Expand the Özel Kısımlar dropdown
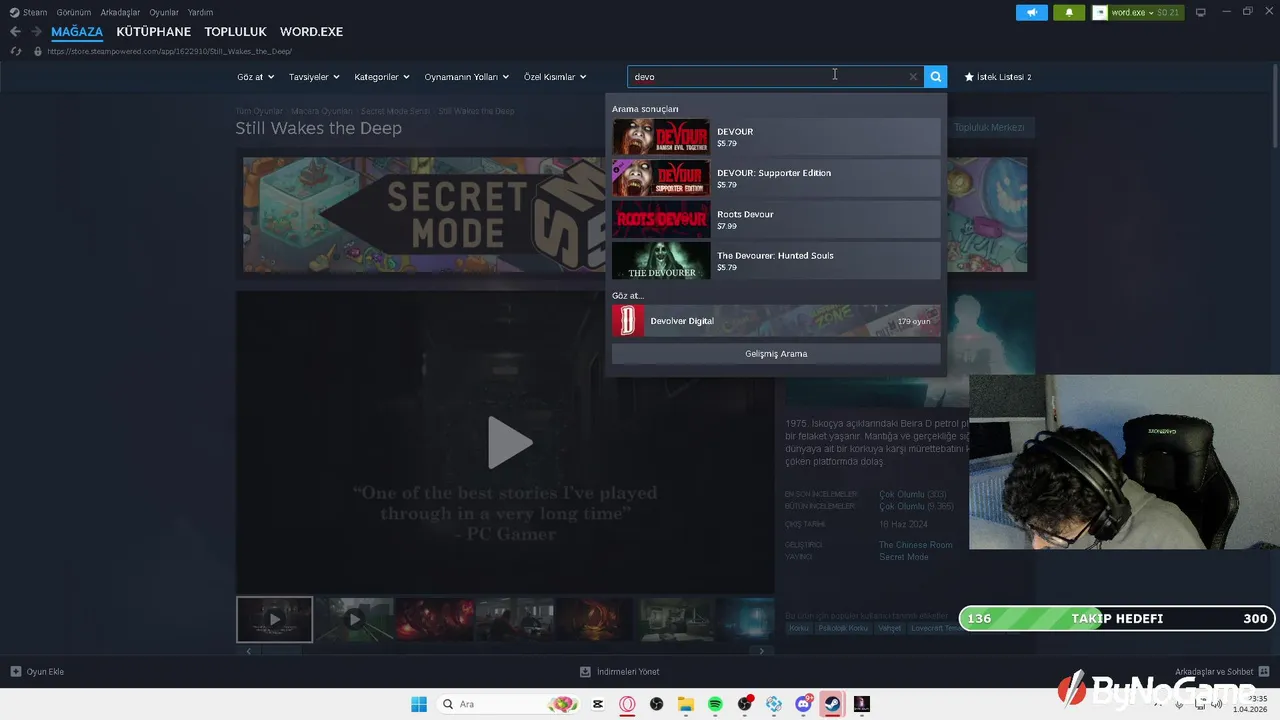This screenshot has width=1280, height=720. pos(555,77)
